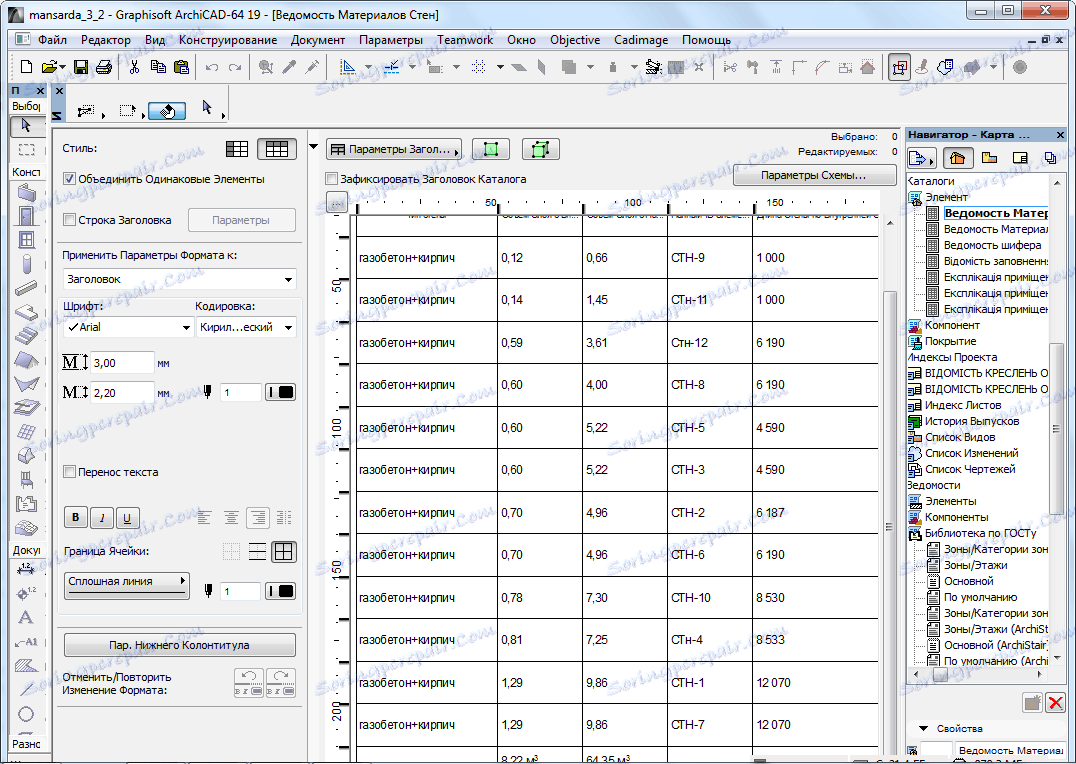
Task: Enable Перенос текста checkbox
Action: [x=70, y=472]
